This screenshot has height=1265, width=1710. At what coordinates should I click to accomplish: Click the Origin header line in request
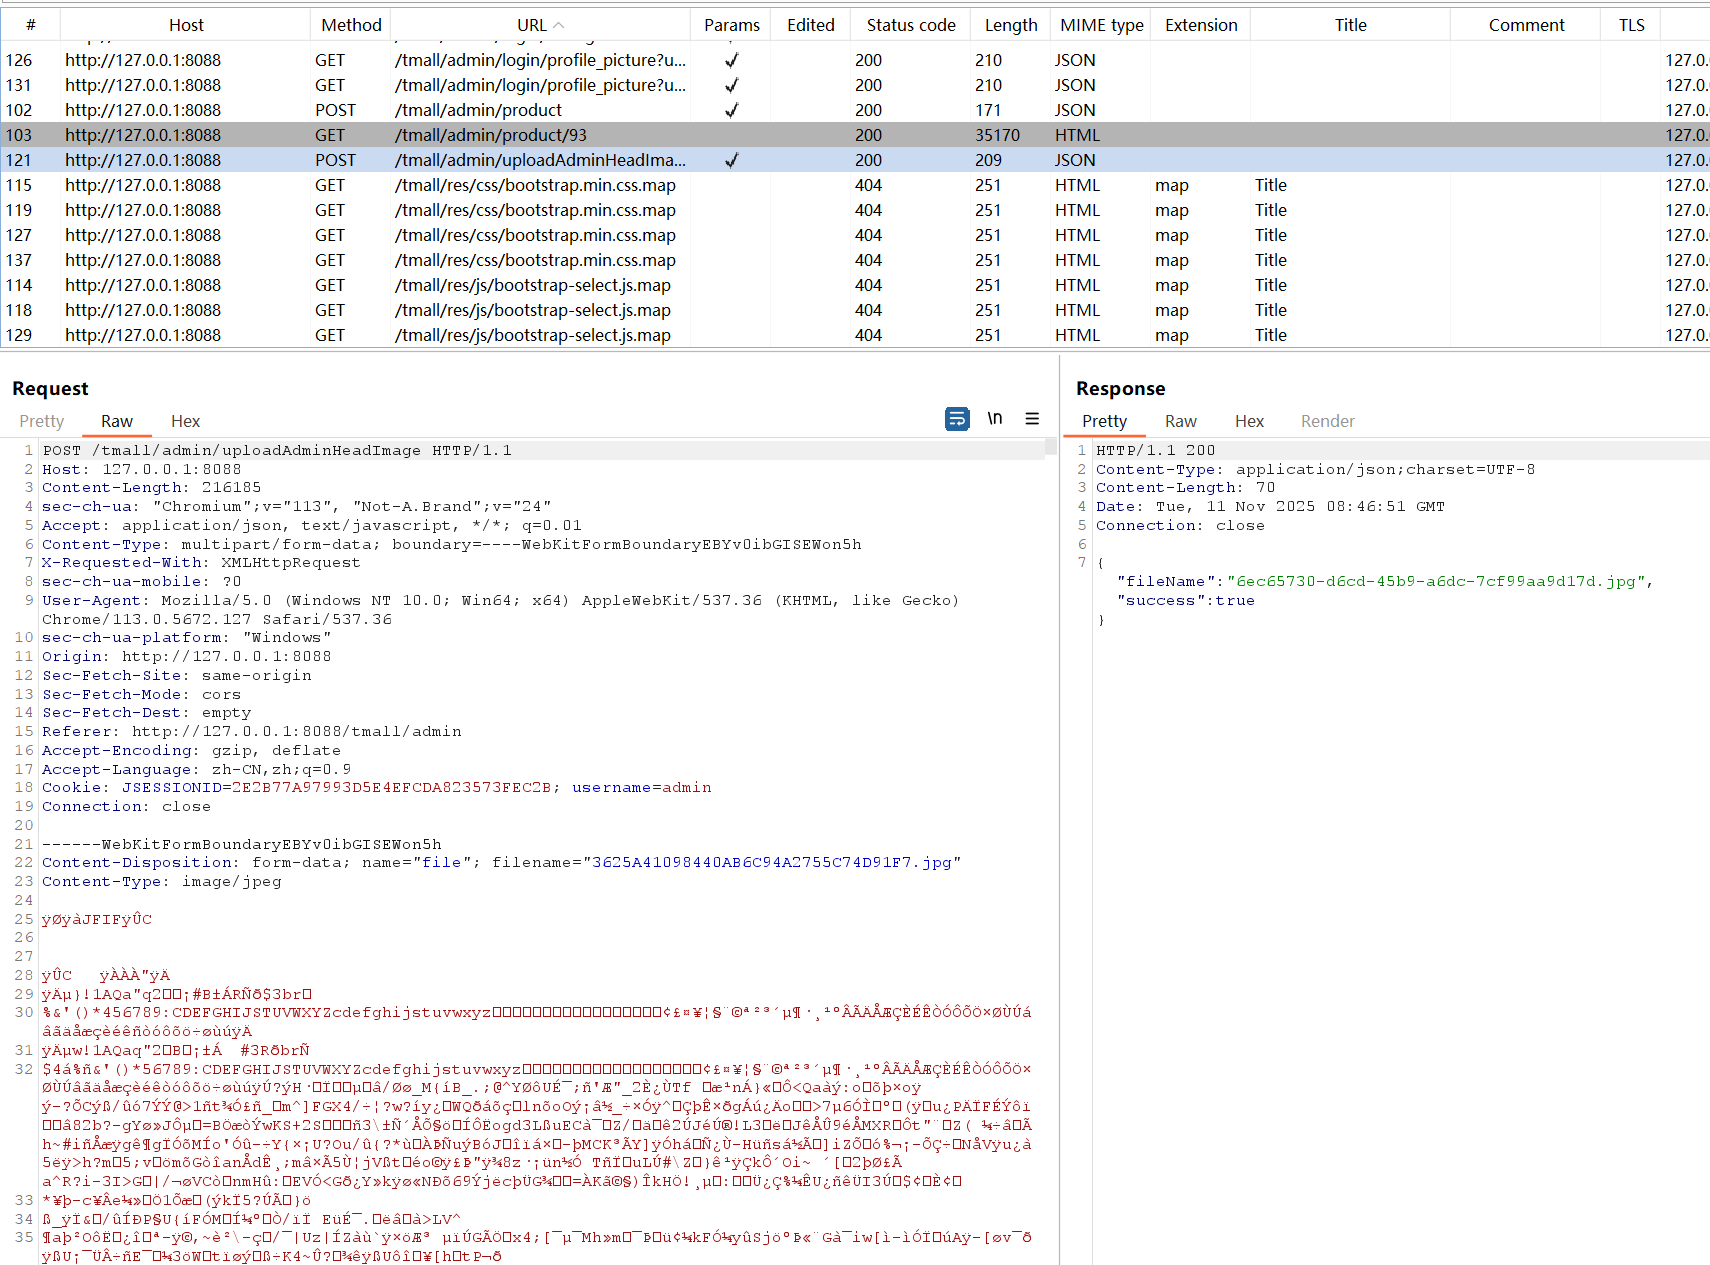click(186, 656)
